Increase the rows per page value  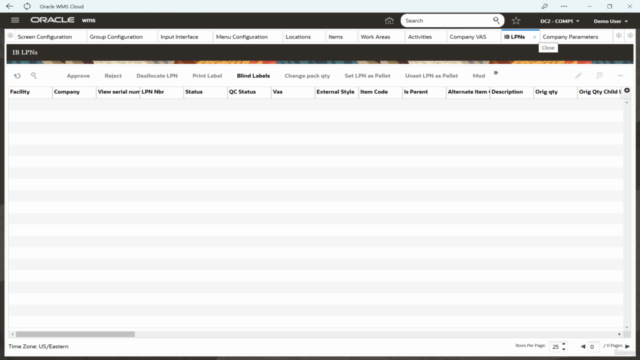coord(564,344)
